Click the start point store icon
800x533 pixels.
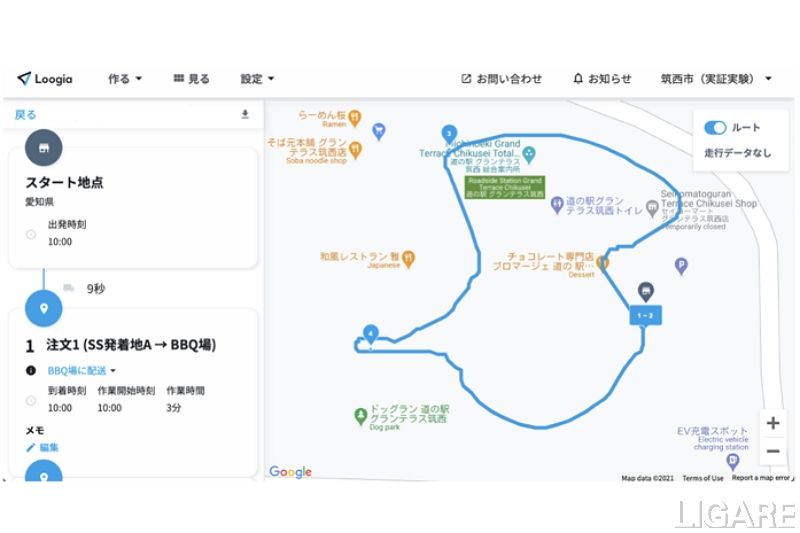point(43,149)
